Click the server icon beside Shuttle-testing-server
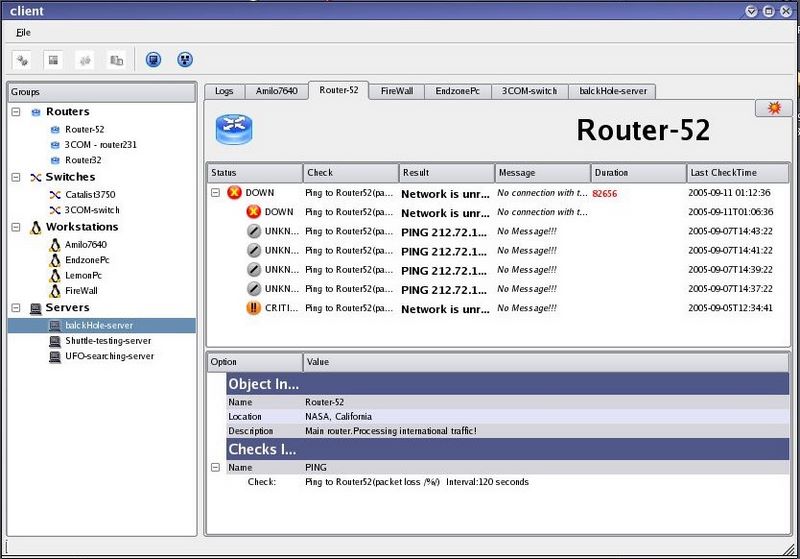This screenshot has height=559, width=800. pyautogui.click(x=56, y=341)
